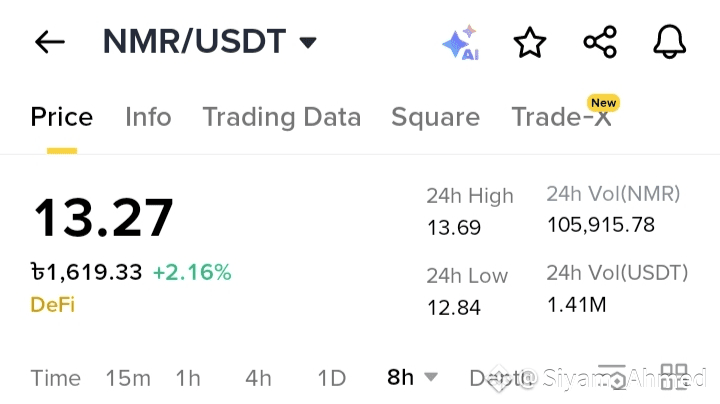Select the NMR/USDT pair title
Screen dimensions: 720x404
[194, 41]
